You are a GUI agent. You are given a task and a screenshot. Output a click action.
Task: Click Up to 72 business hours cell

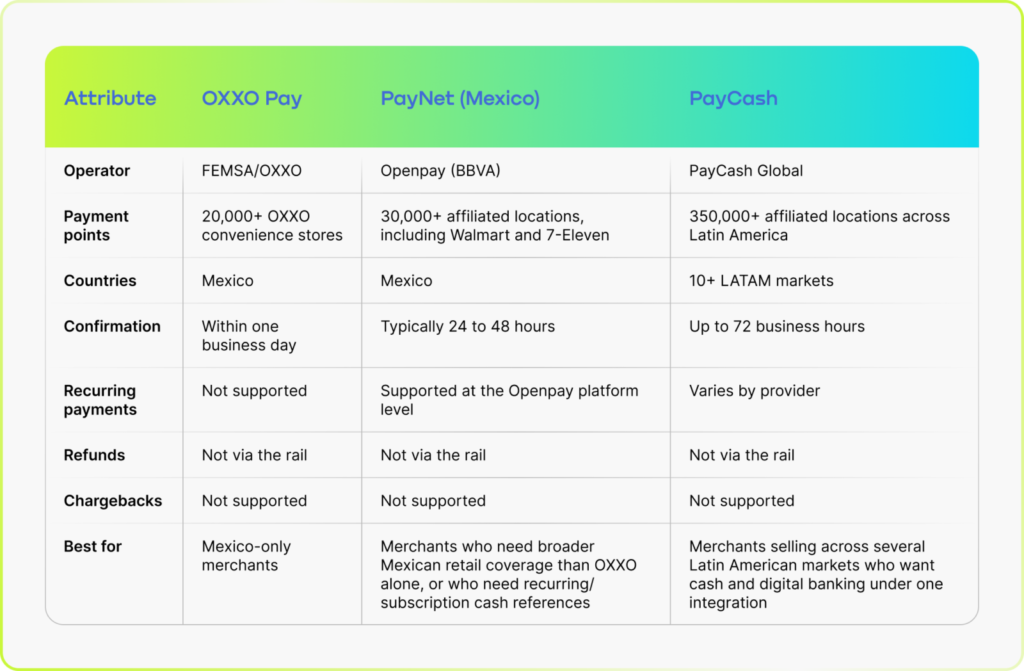776,326
